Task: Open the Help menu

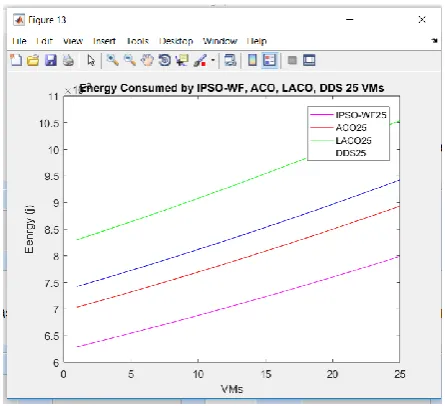Action: tap(257, 41)
